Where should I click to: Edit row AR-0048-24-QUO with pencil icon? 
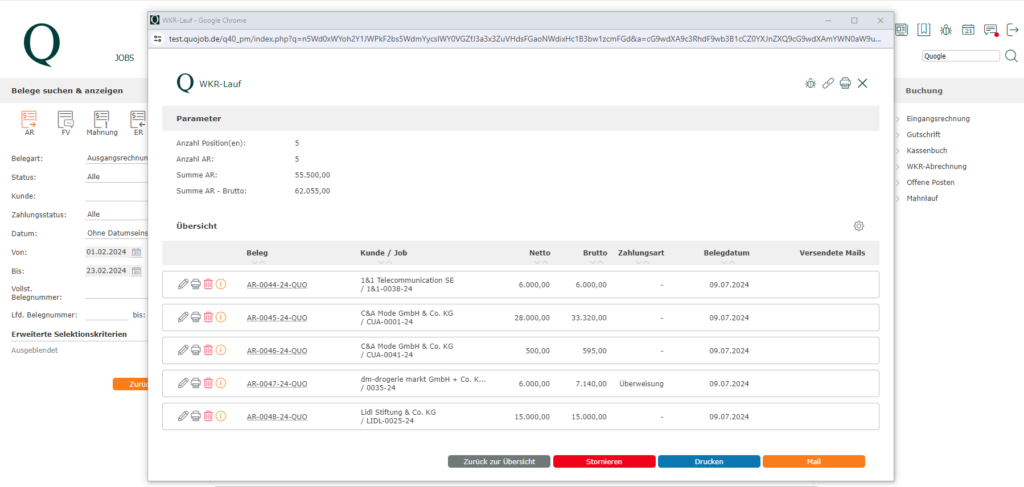click(x=183, y=416)
